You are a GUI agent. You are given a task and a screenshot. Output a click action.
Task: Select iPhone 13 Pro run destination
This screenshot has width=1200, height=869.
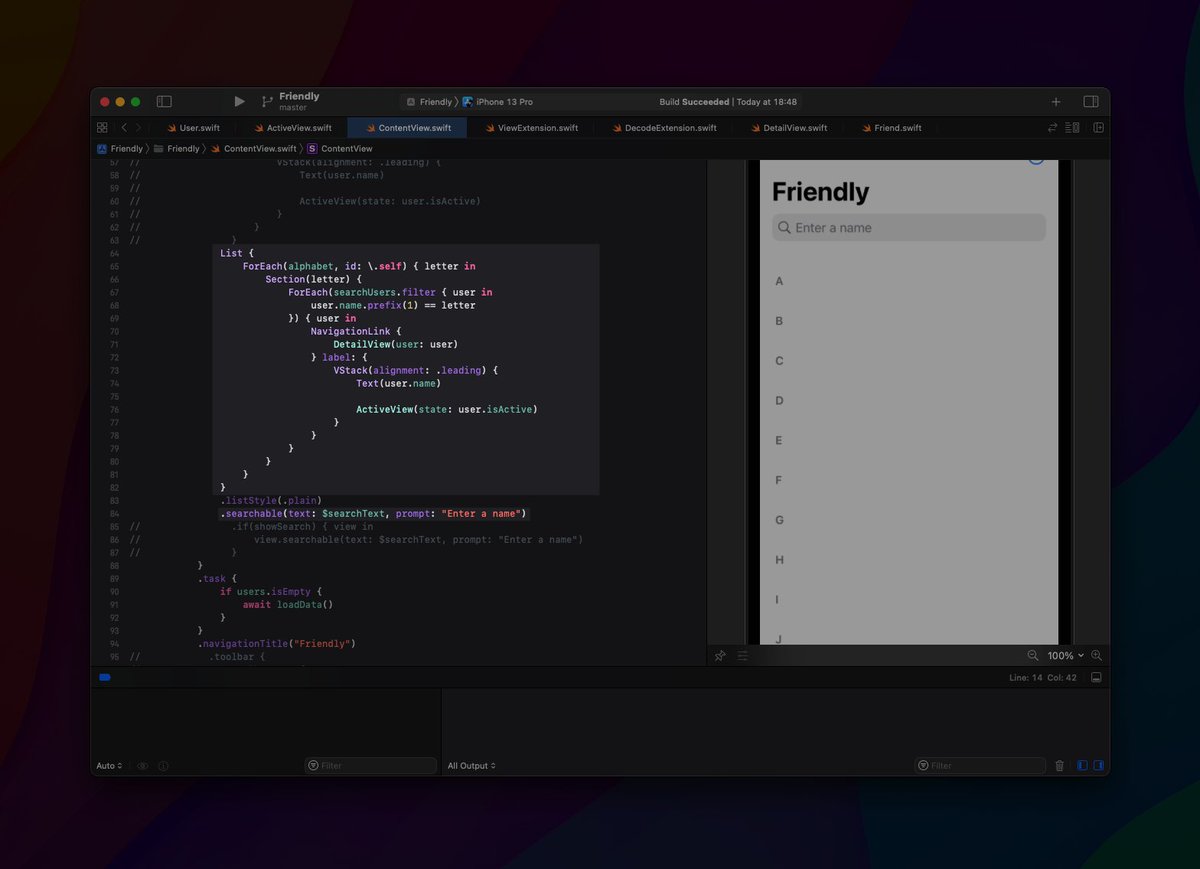tap(503, 102)
